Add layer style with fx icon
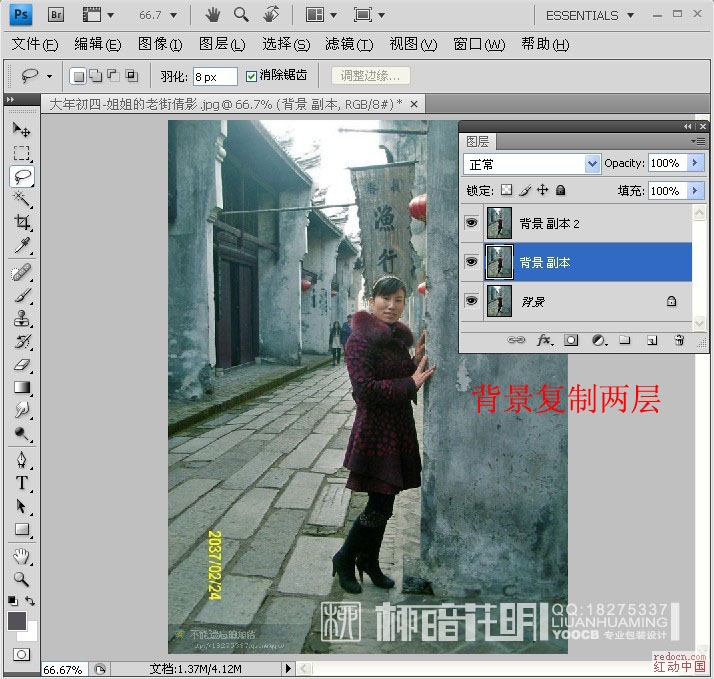This screenshot has width=714, height=679. coord(544,340)
